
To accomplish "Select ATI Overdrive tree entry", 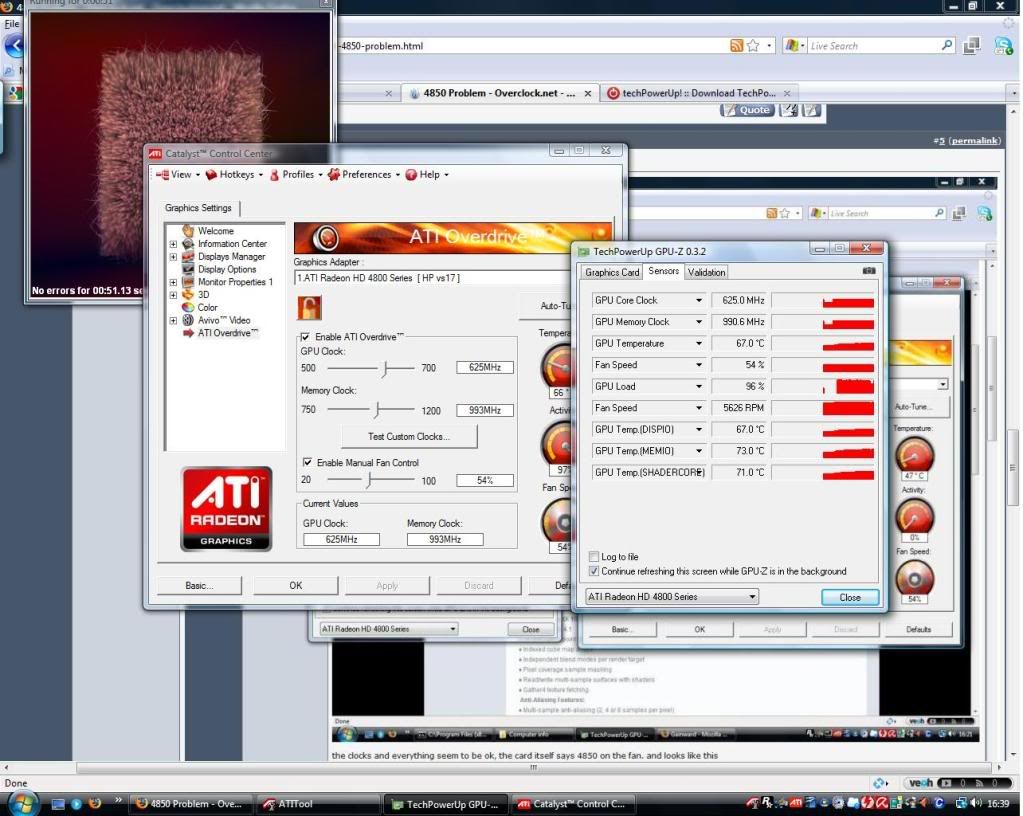I will point(228,333).
